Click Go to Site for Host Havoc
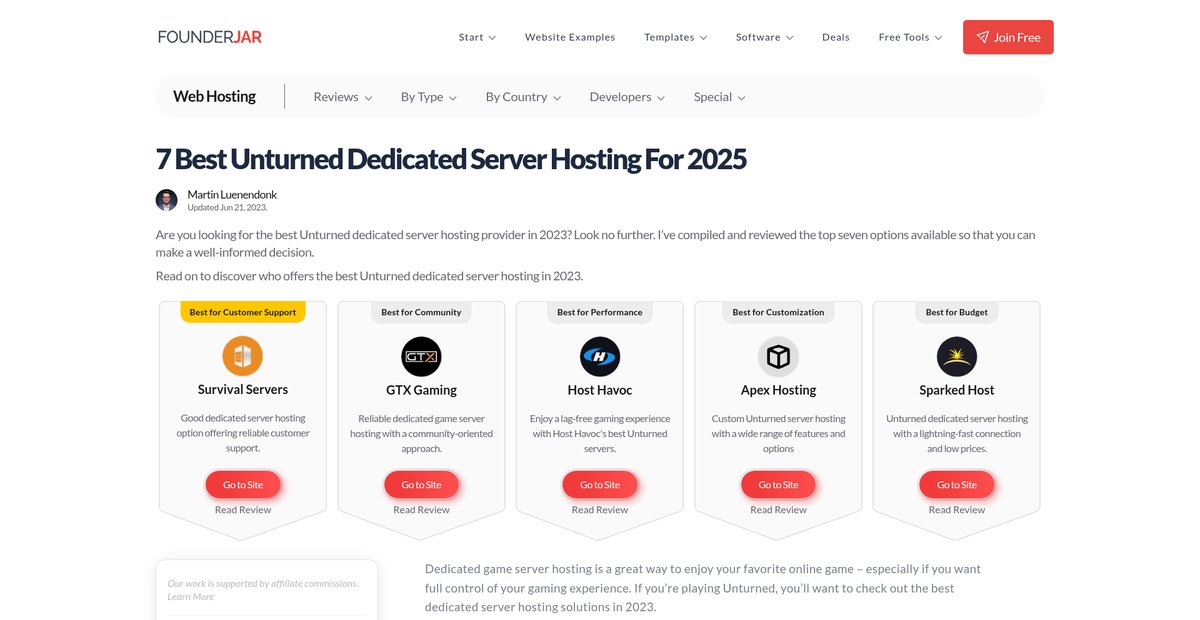 pos(600,485)
